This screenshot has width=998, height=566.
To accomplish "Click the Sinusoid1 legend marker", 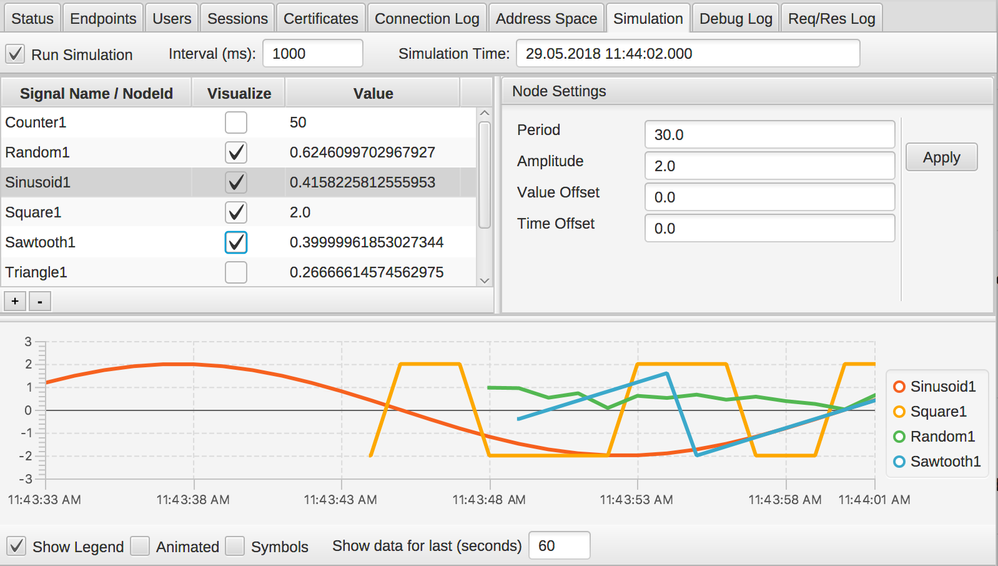I will click(x=898, y=387).
